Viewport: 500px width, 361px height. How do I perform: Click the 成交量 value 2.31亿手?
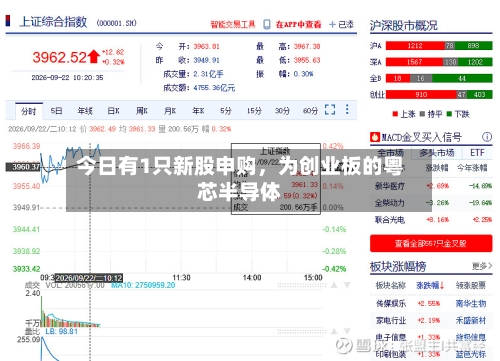209,74
